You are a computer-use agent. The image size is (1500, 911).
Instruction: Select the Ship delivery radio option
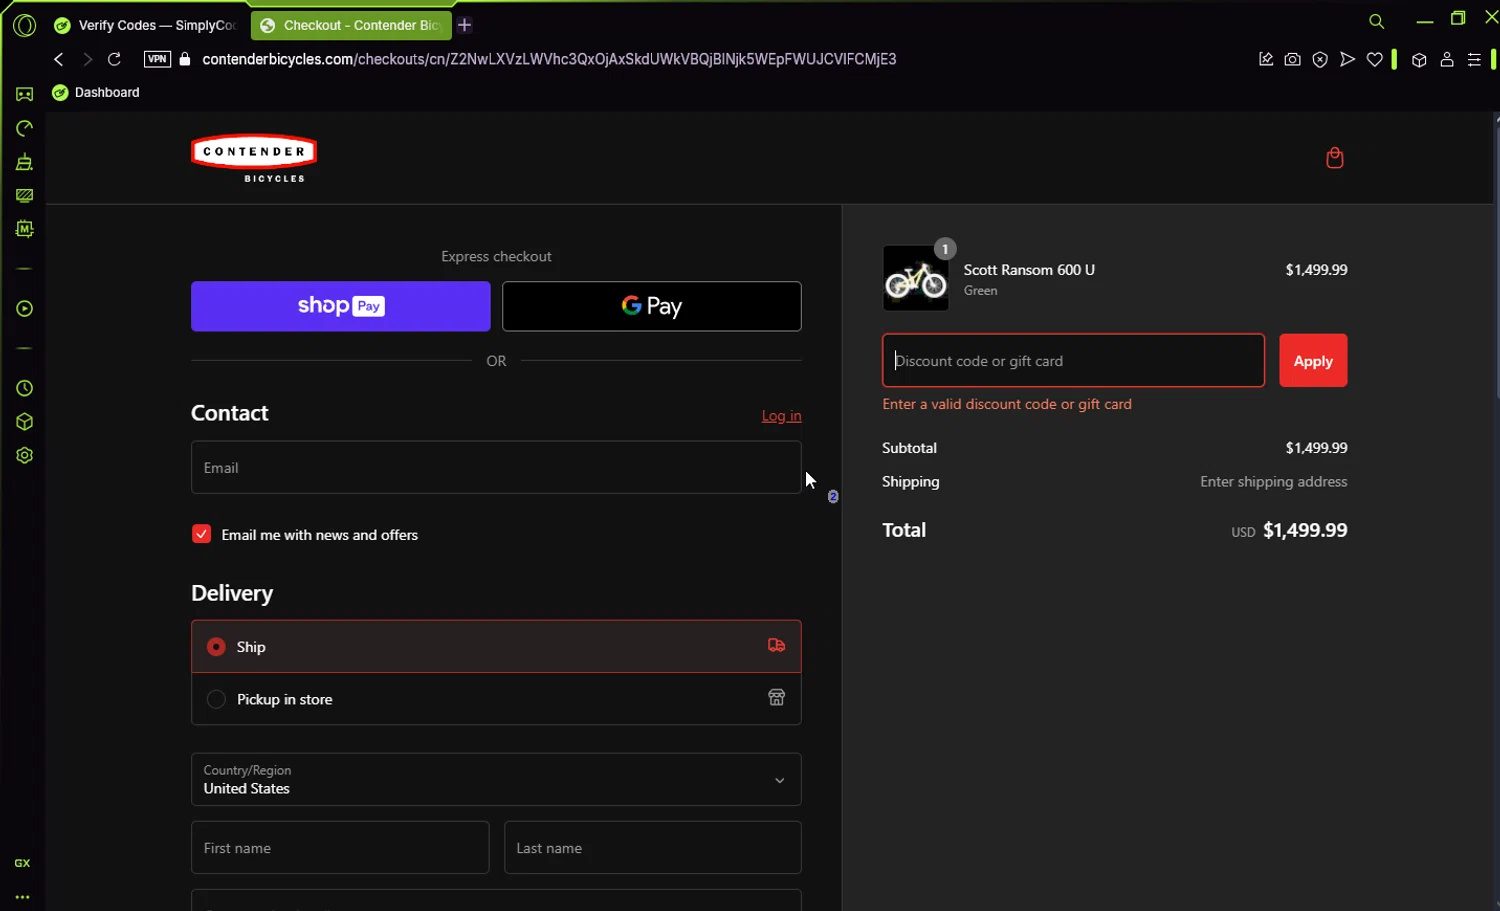coord(216,647)
